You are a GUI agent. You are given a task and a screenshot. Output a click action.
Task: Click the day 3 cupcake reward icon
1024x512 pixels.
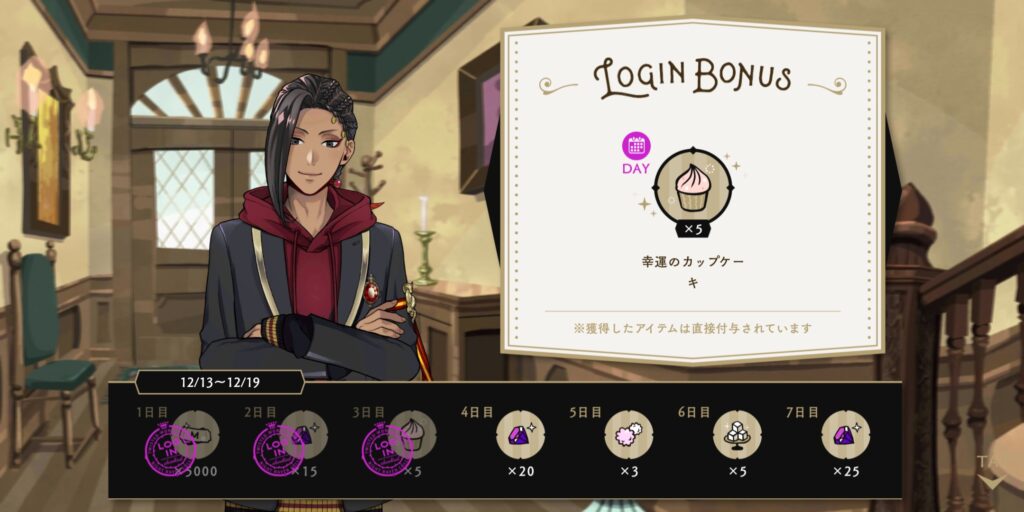[x=412, y=434]
